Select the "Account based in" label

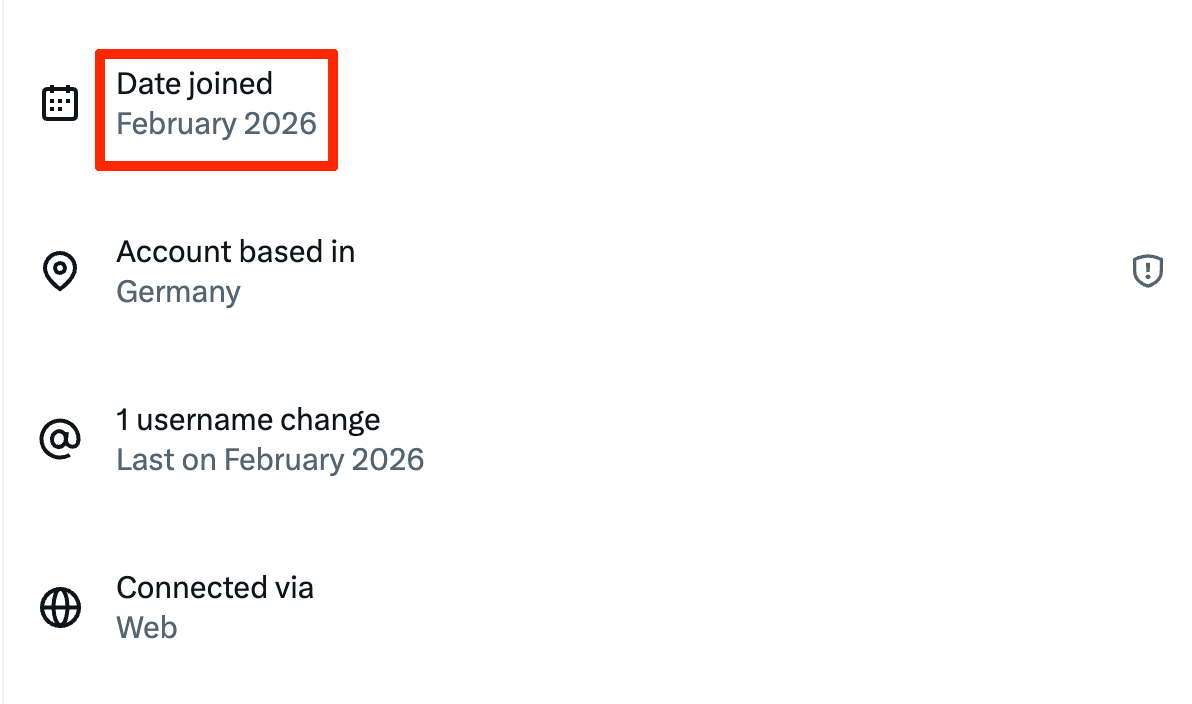click(235, 251)
